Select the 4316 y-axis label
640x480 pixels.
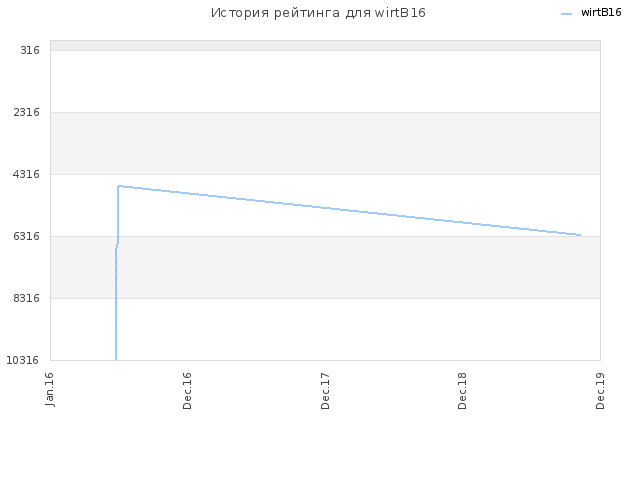click(27, 174)
